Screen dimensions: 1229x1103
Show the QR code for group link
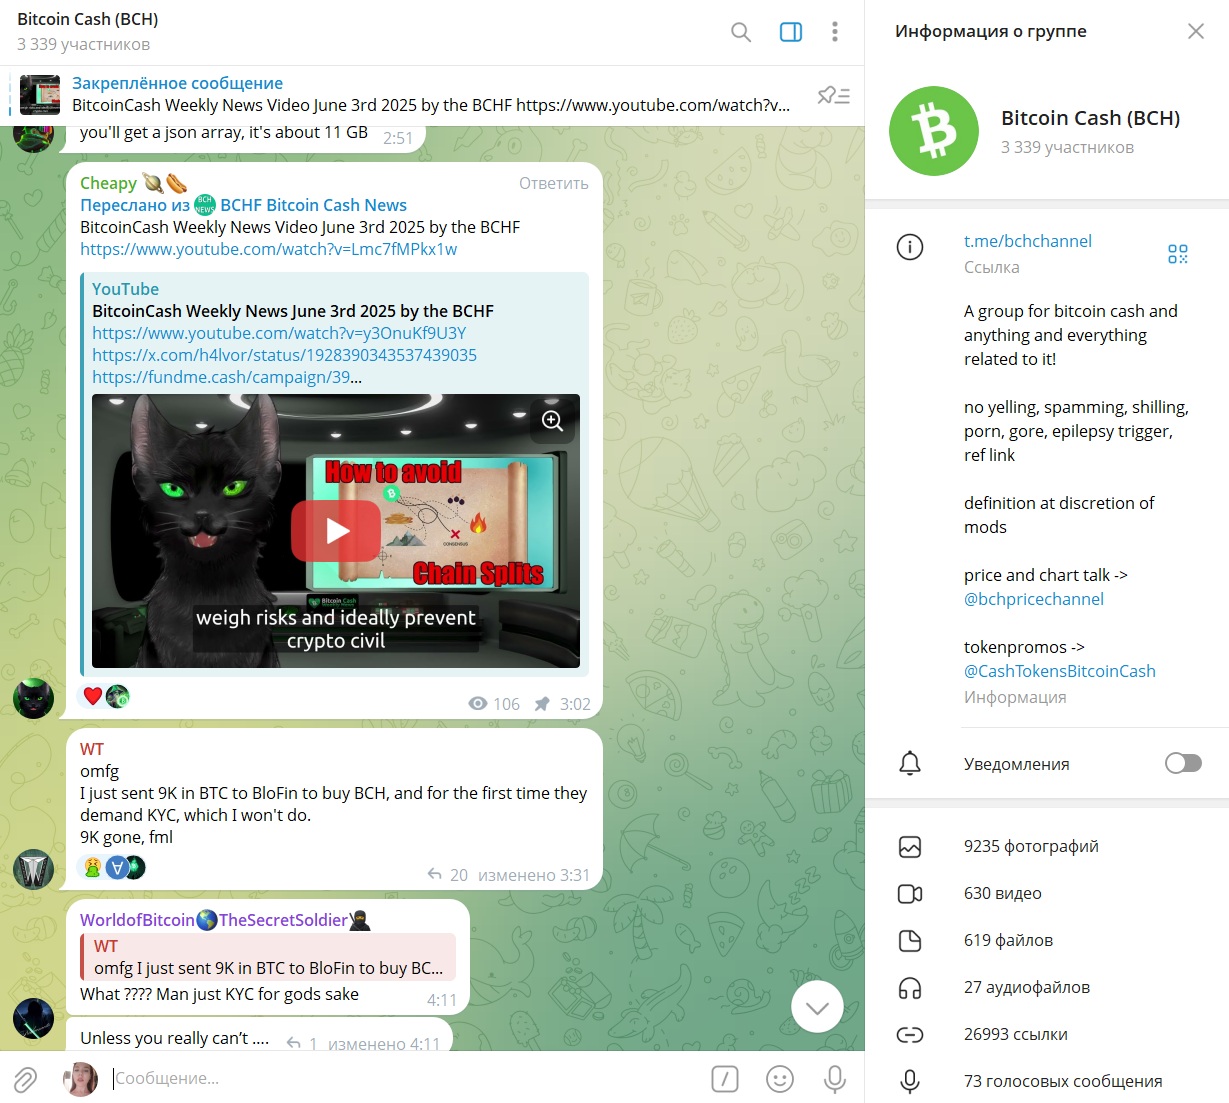click(x=1178, y=254)
